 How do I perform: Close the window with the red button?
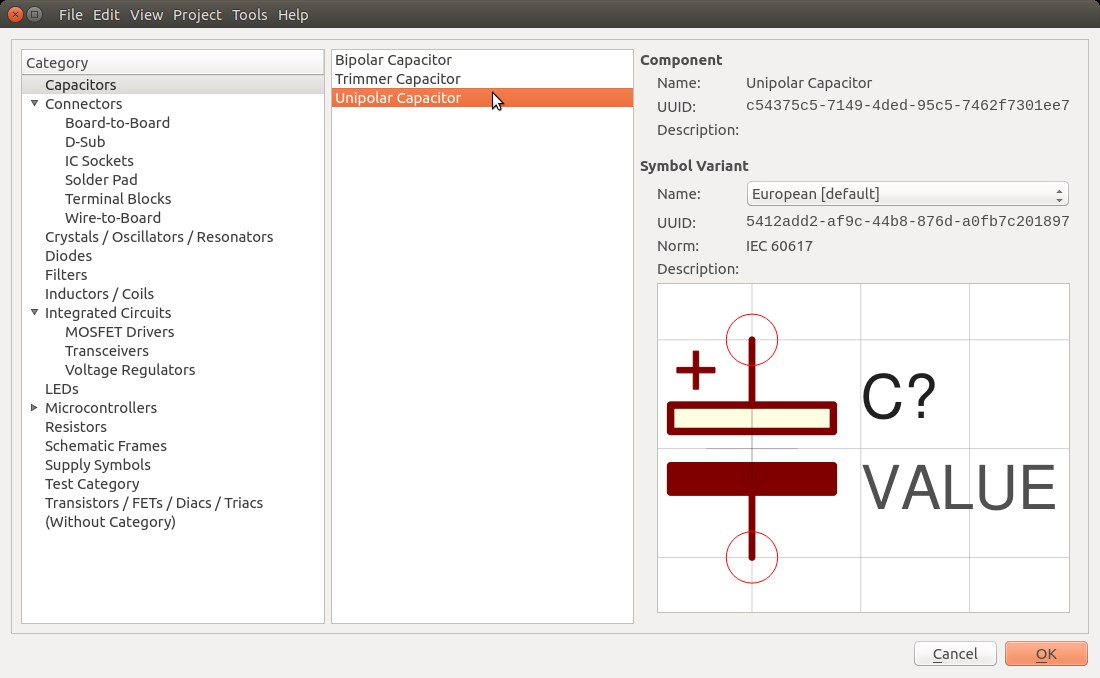click(15, 15)
